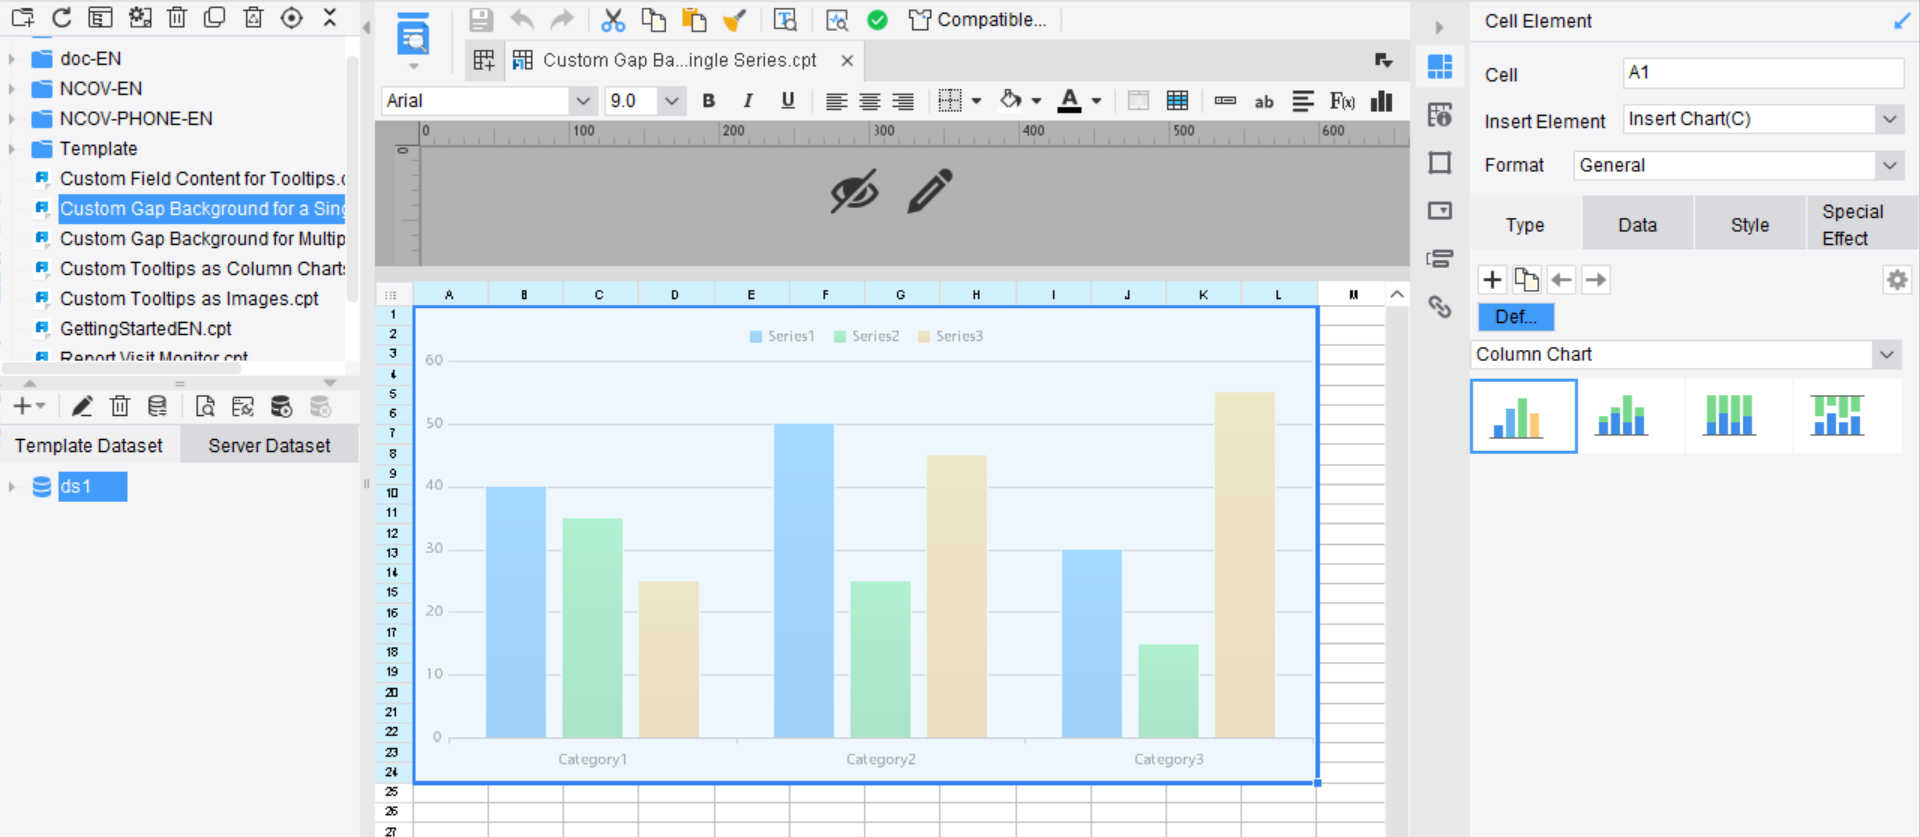Select the basic column chart thumbnail
Viewport: 1920px width, 837px height.
(x=1523, y=416)
